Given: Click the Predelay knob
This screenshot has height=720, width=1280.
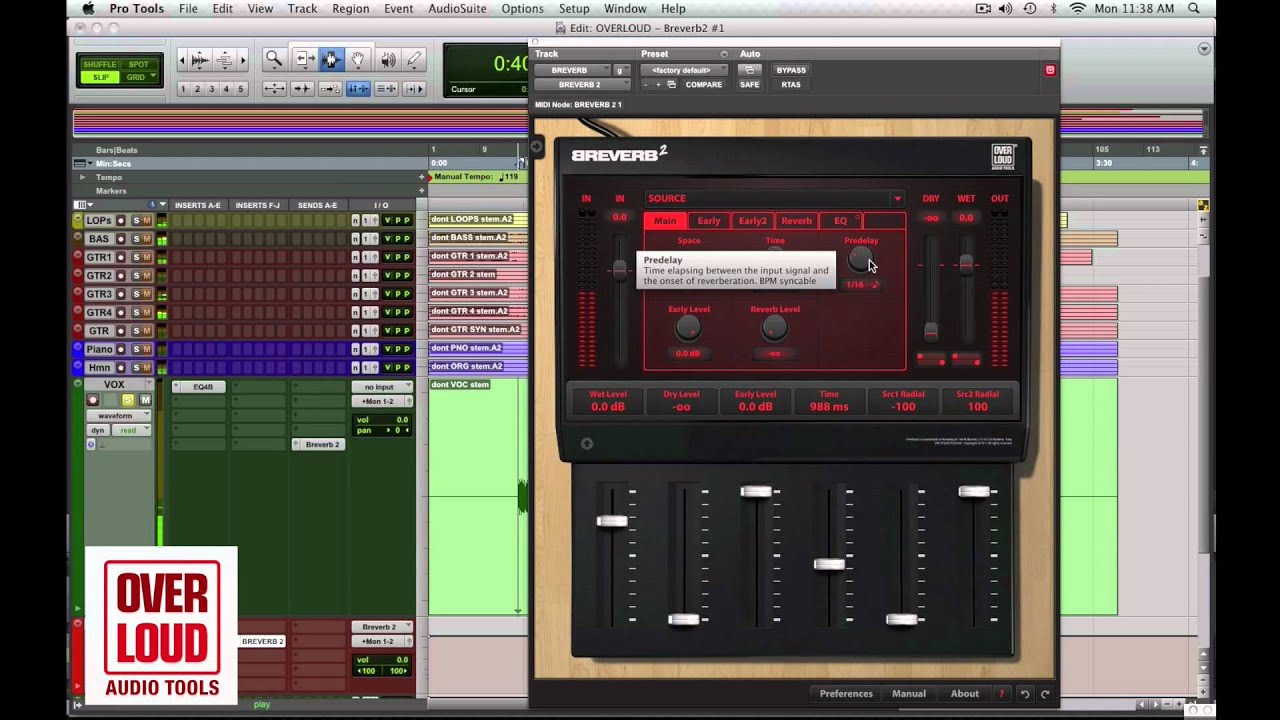Looking at the screenshot, I should click(x=860, y=260).
